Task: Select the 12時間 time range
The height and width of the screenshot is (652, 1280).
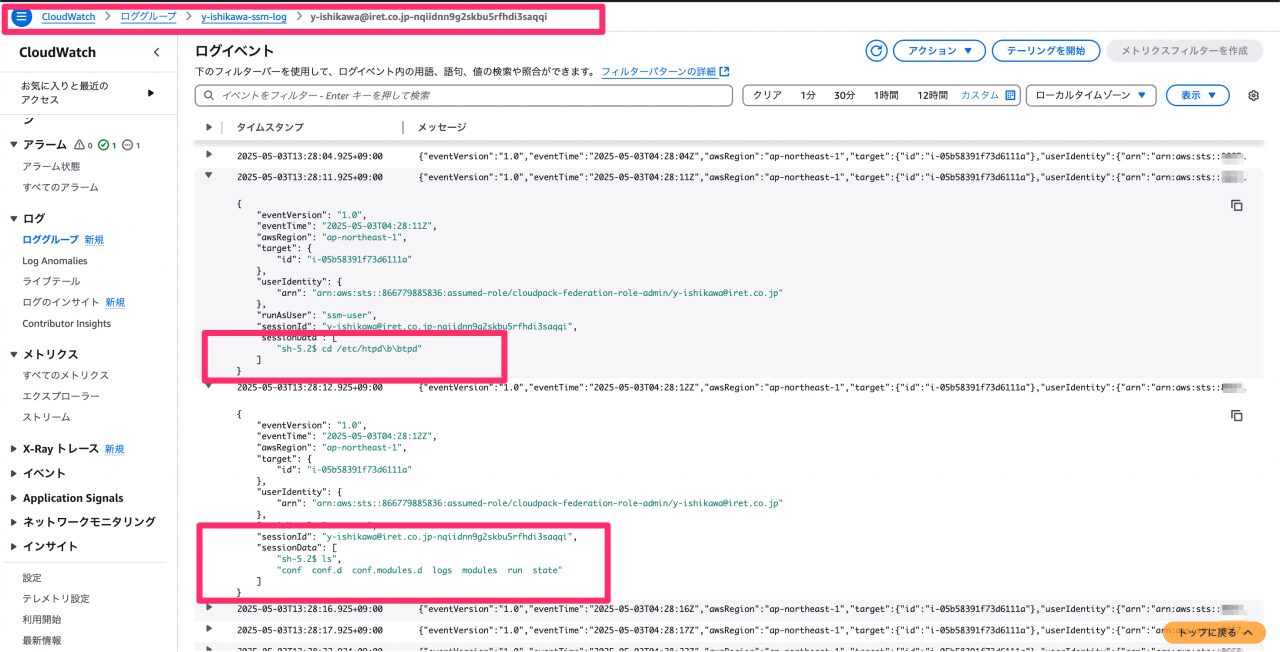Action: point(932,95)
